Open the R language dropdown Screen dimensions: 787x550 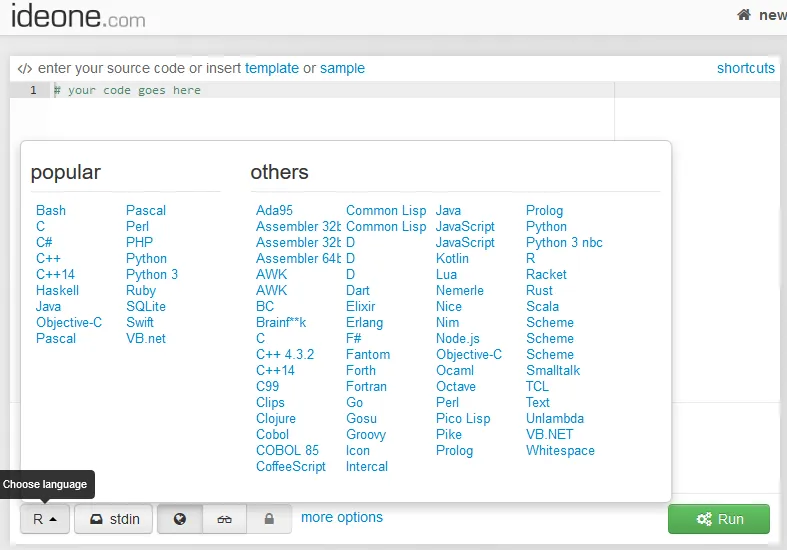[x=45, y=519]
